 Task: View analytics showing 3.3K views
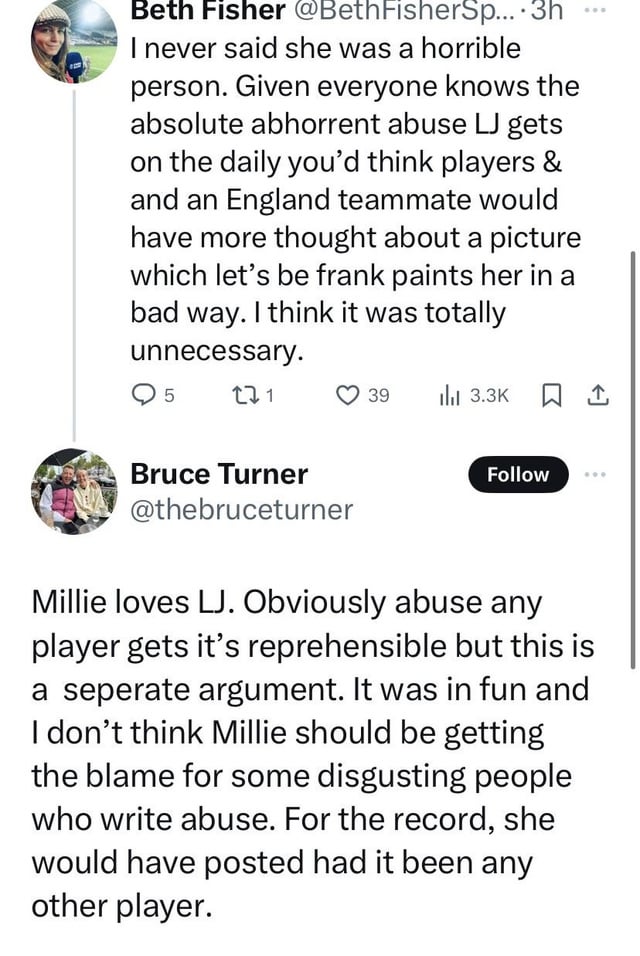click(x=474, y=397)
